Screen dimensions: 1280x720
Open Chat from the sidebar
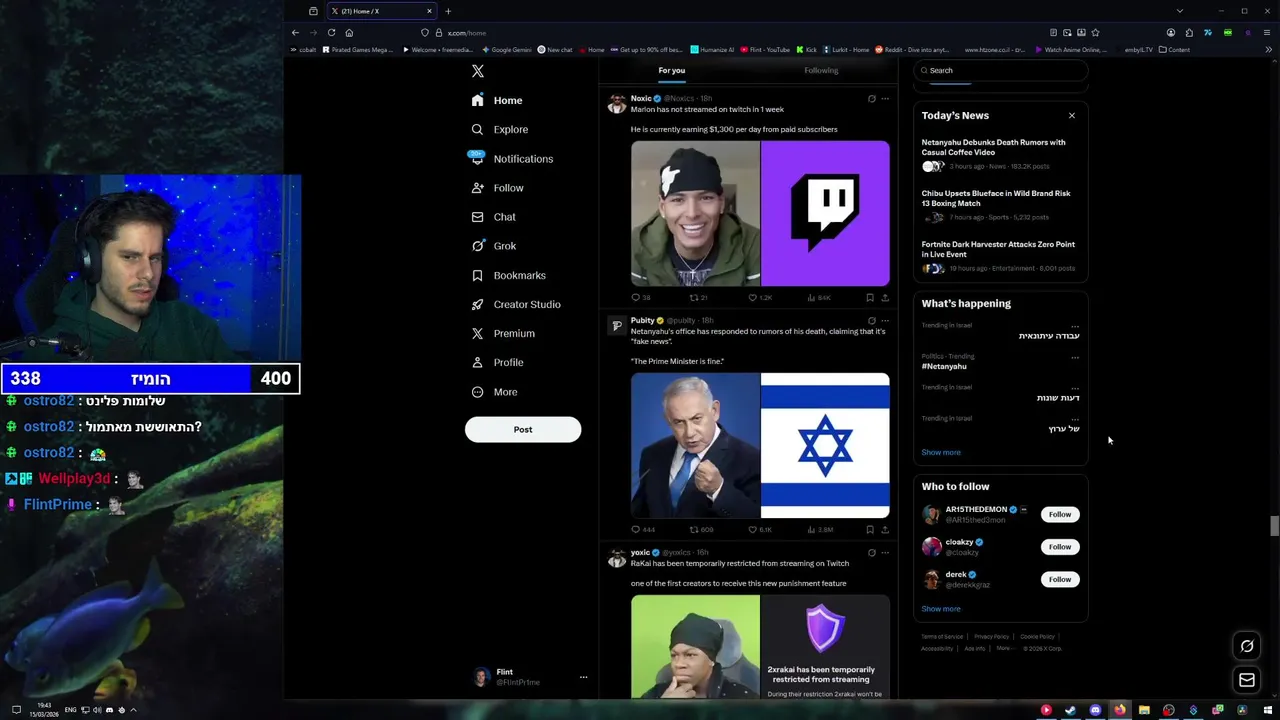[493, 217]
